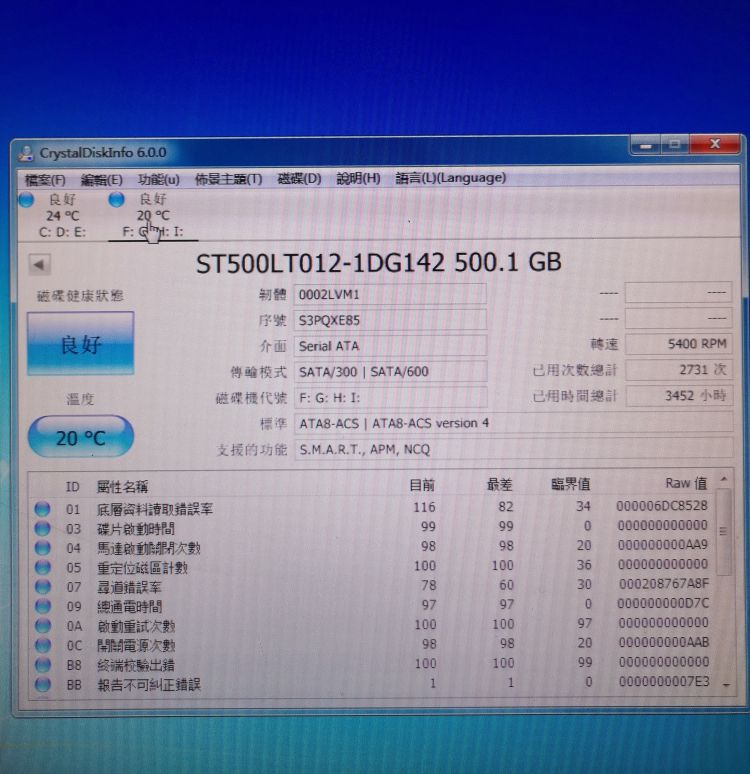Screen dimensions: 750x774
Task: Click the Serial ATA interface field
Action: pos(390,346)
